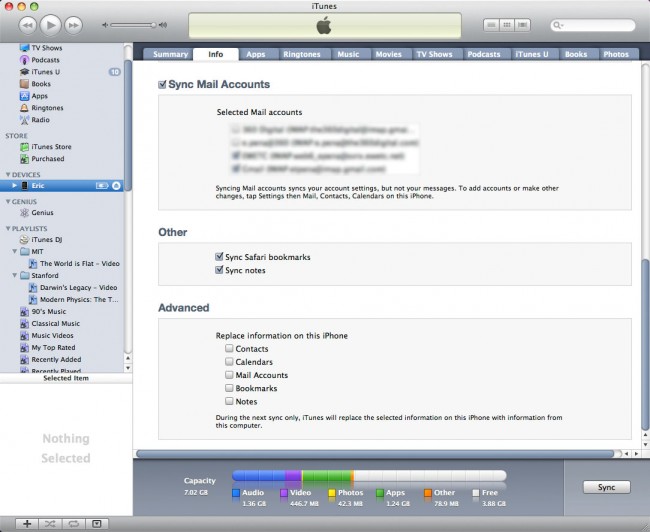Toggle shuffle button
This screenshot has width=650, height=532.
[x=50, y=524]
